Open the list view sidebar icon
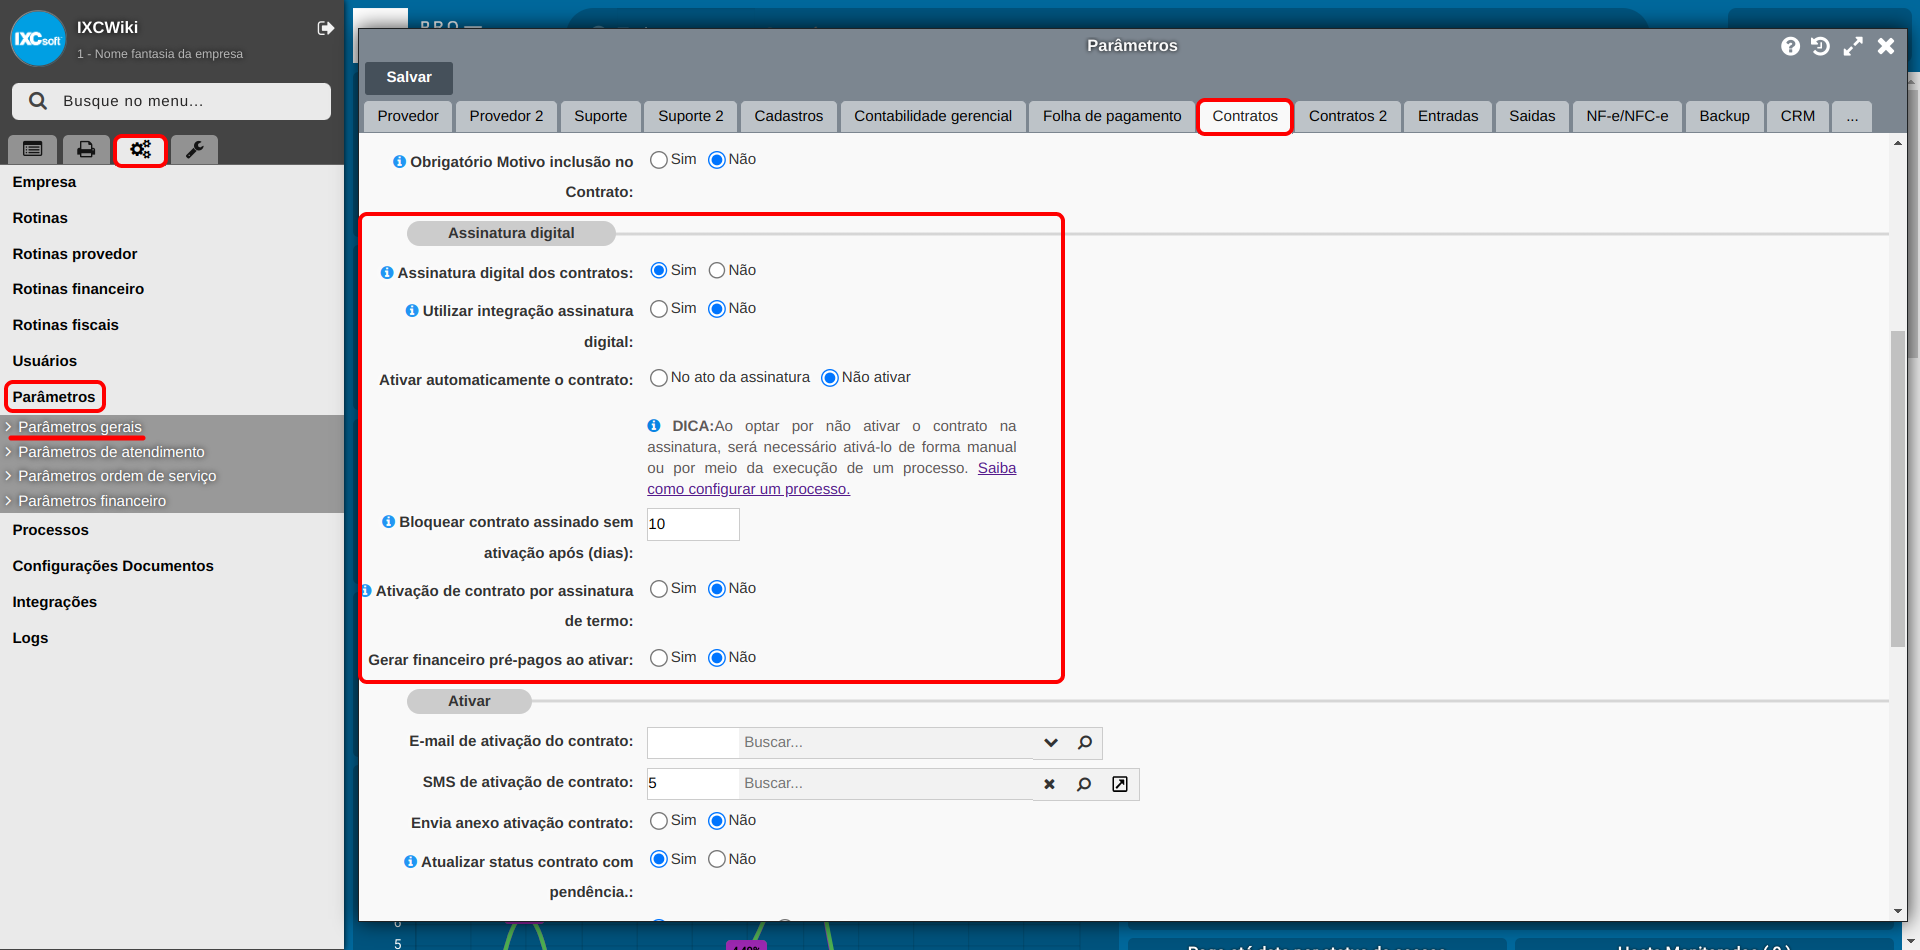This screenshot has height=950, width=1920. tap(33, 149)
